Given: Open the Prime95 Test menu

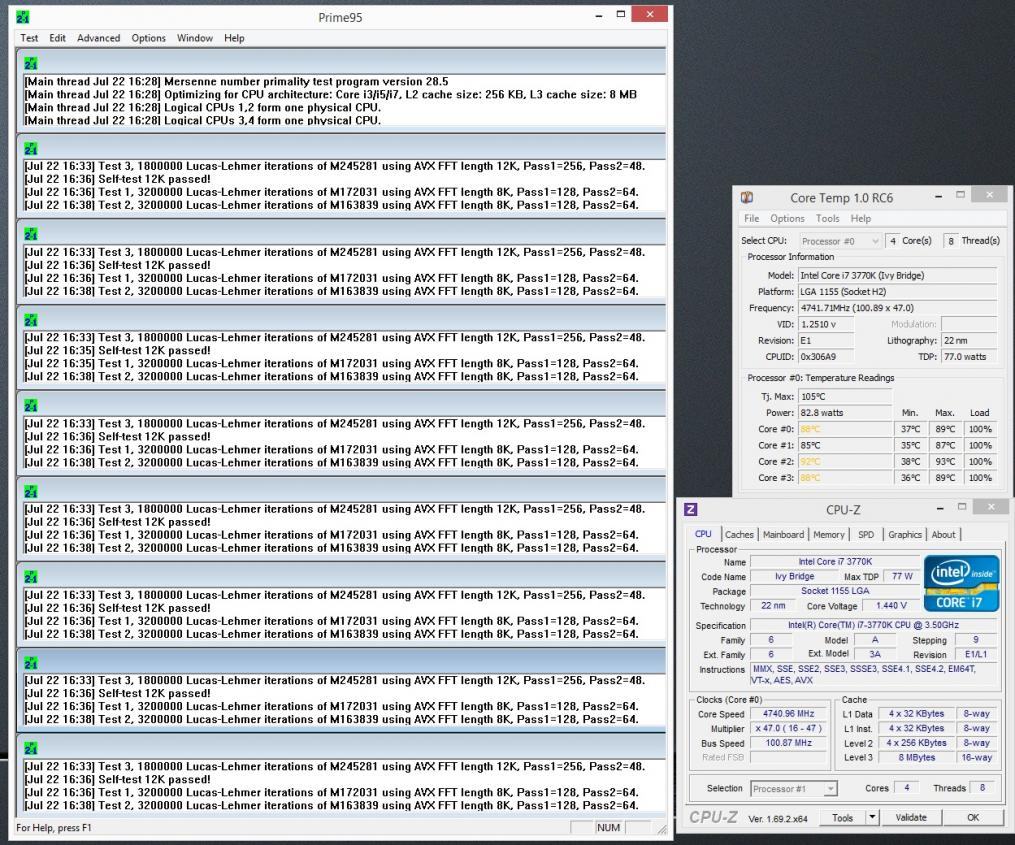Looking at the screenshot, I should tap(29, 38).
